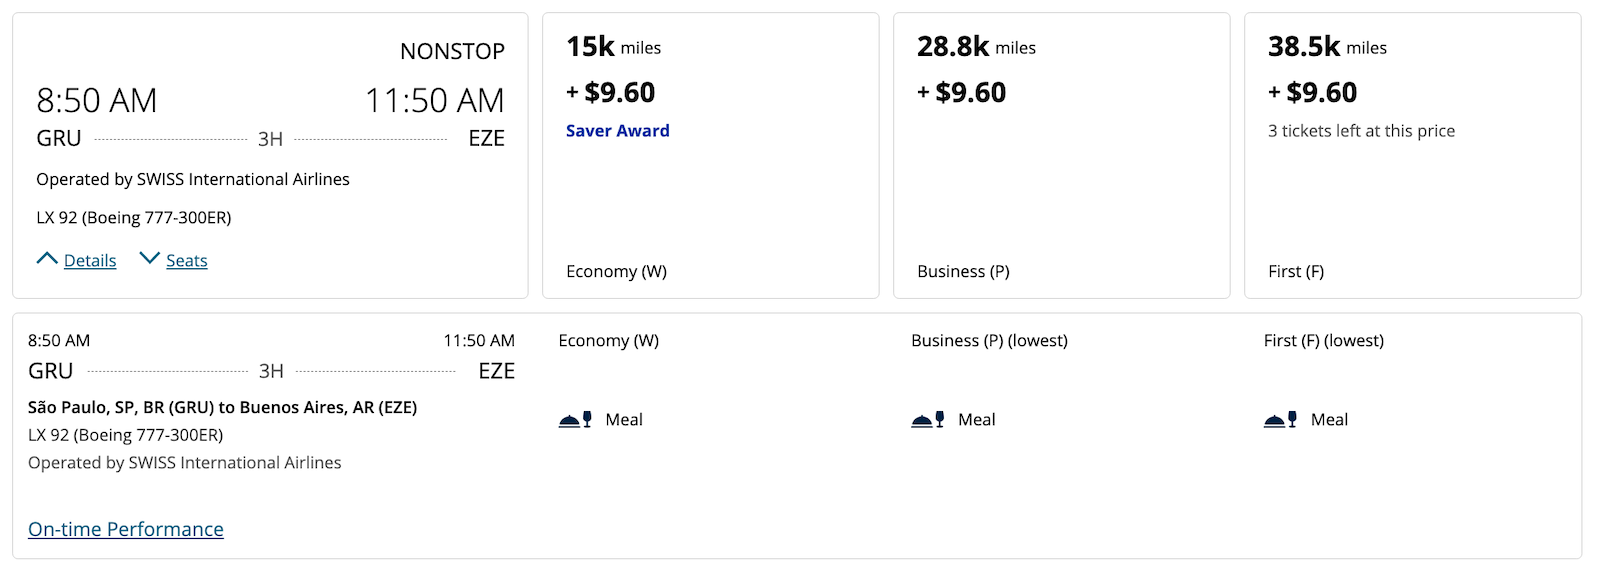This screenshot has width=1600, height=573.
Task: Expand the Seats chevron icon
Action: (x=149, y=258)
